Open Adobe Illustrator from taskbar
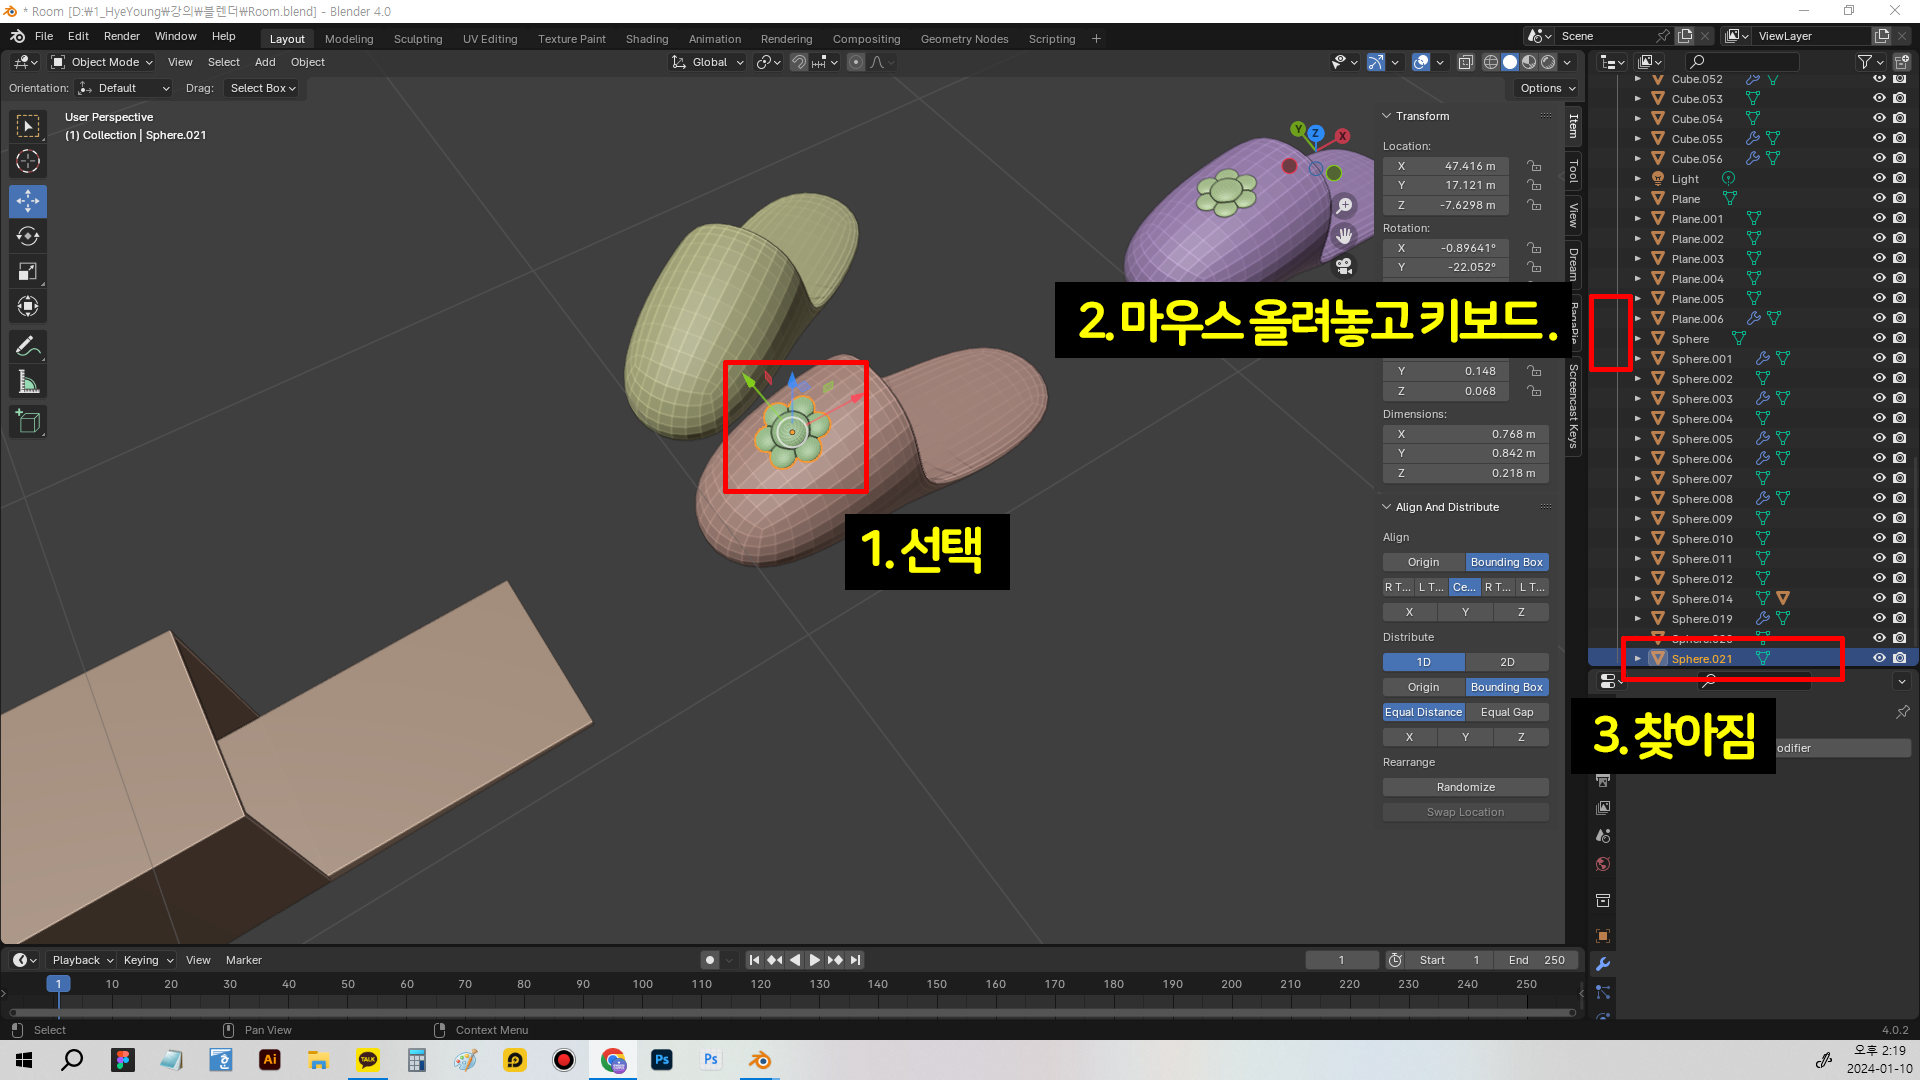This screenshot has width=1920, height=1080. click(x=270, y=1060)
